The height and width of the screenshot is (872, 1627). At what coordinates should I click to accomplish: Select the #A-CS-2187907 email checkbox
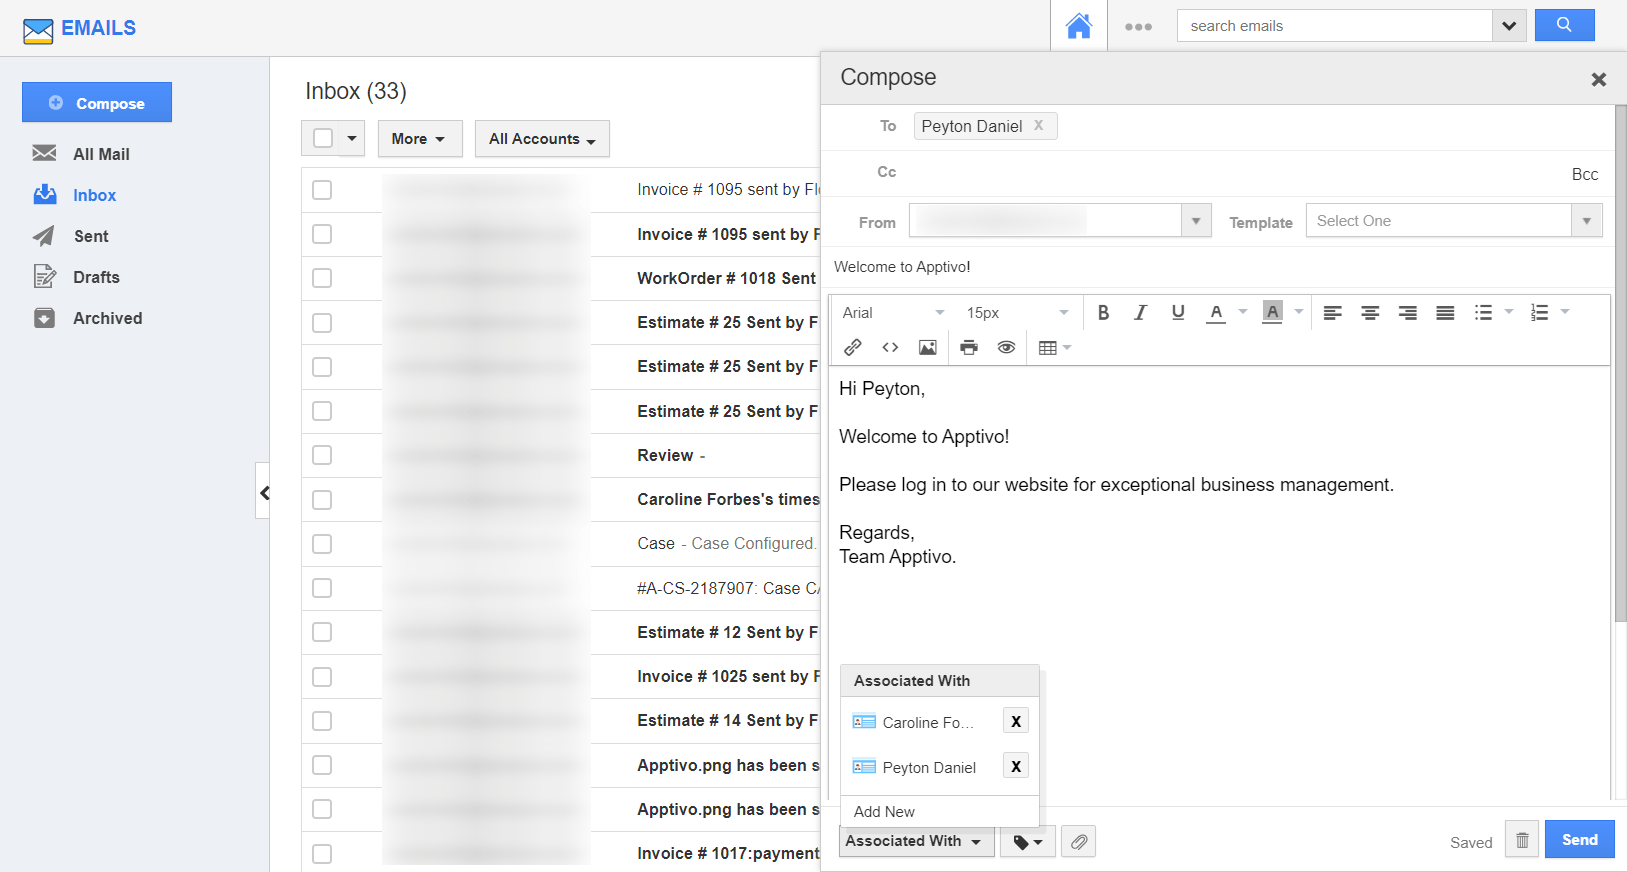tap(322, 588)
